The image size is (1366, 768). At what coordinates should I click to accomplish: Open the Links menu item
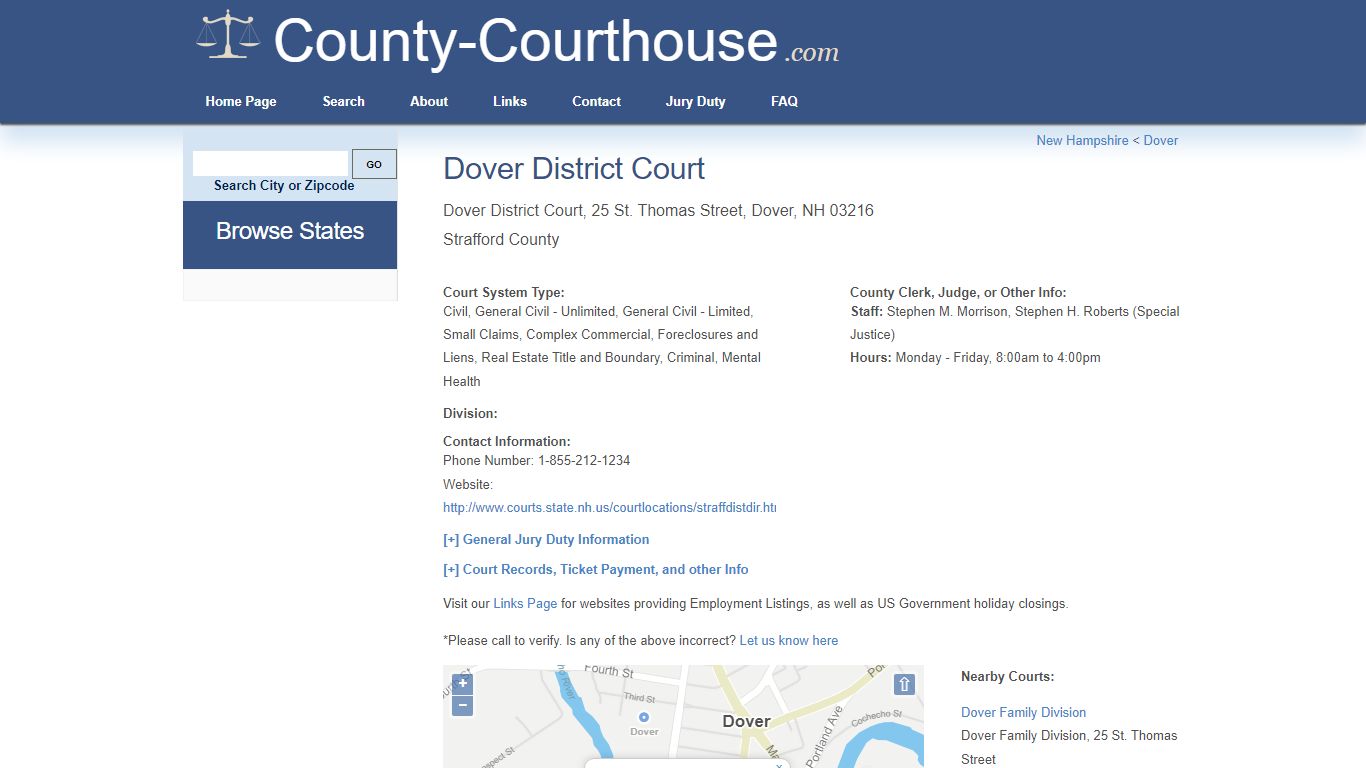pyautogui.click(x=510, y=101)
